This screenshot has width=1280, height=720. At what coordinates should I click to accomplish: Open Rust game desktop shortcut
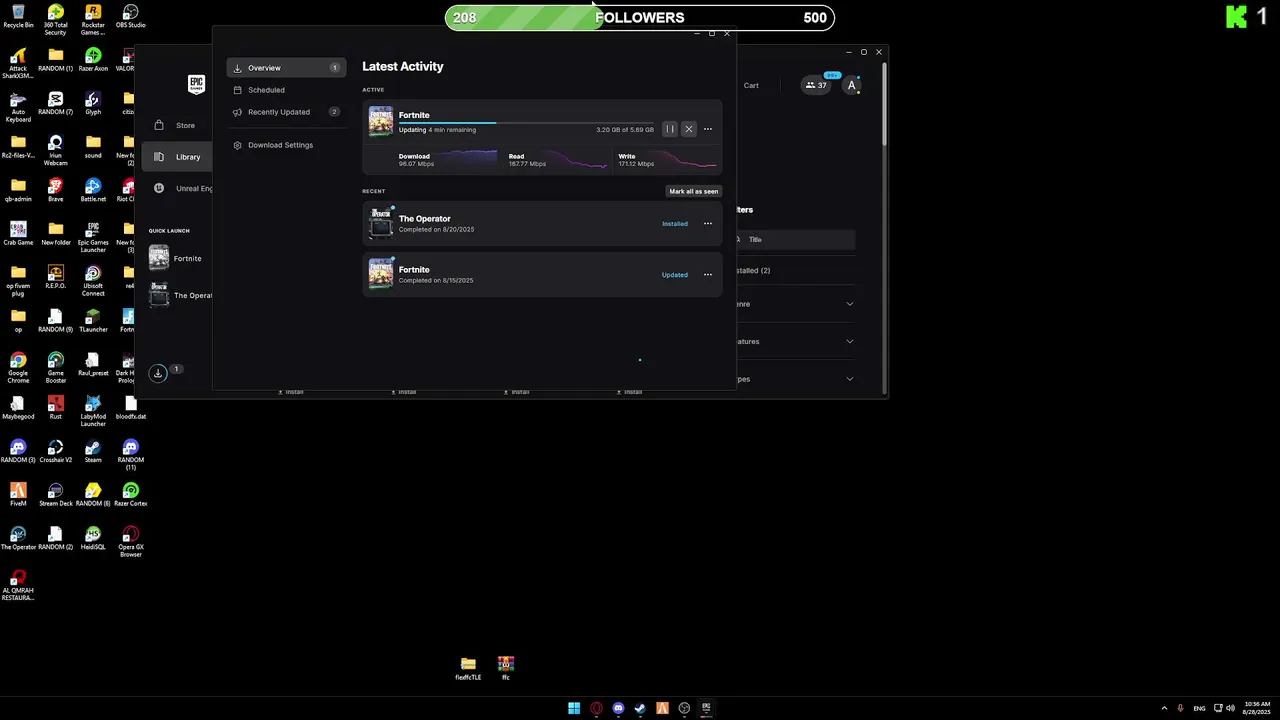pos(55,407)
